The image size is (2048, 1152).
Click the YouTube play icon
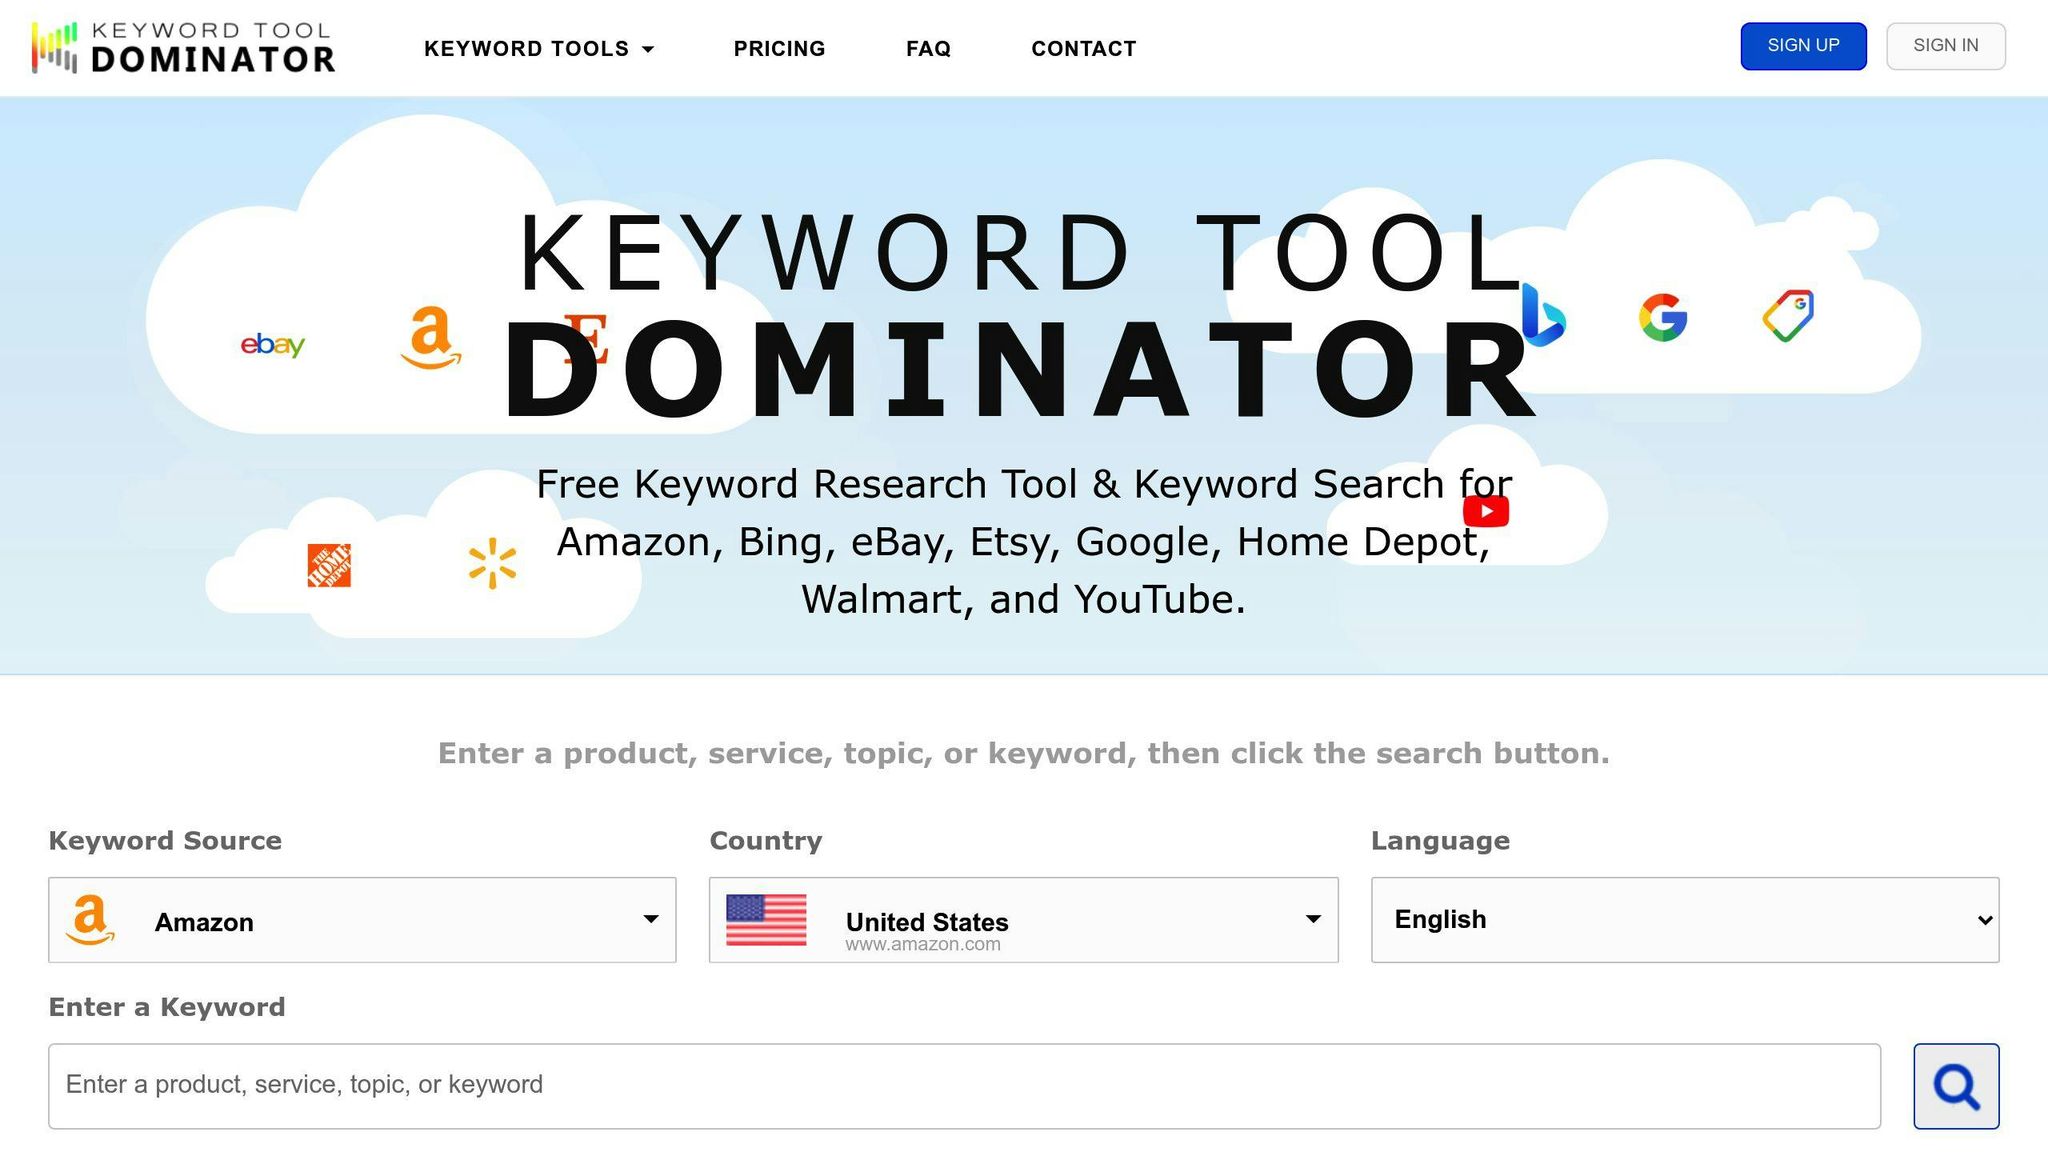coord(1486,511)
